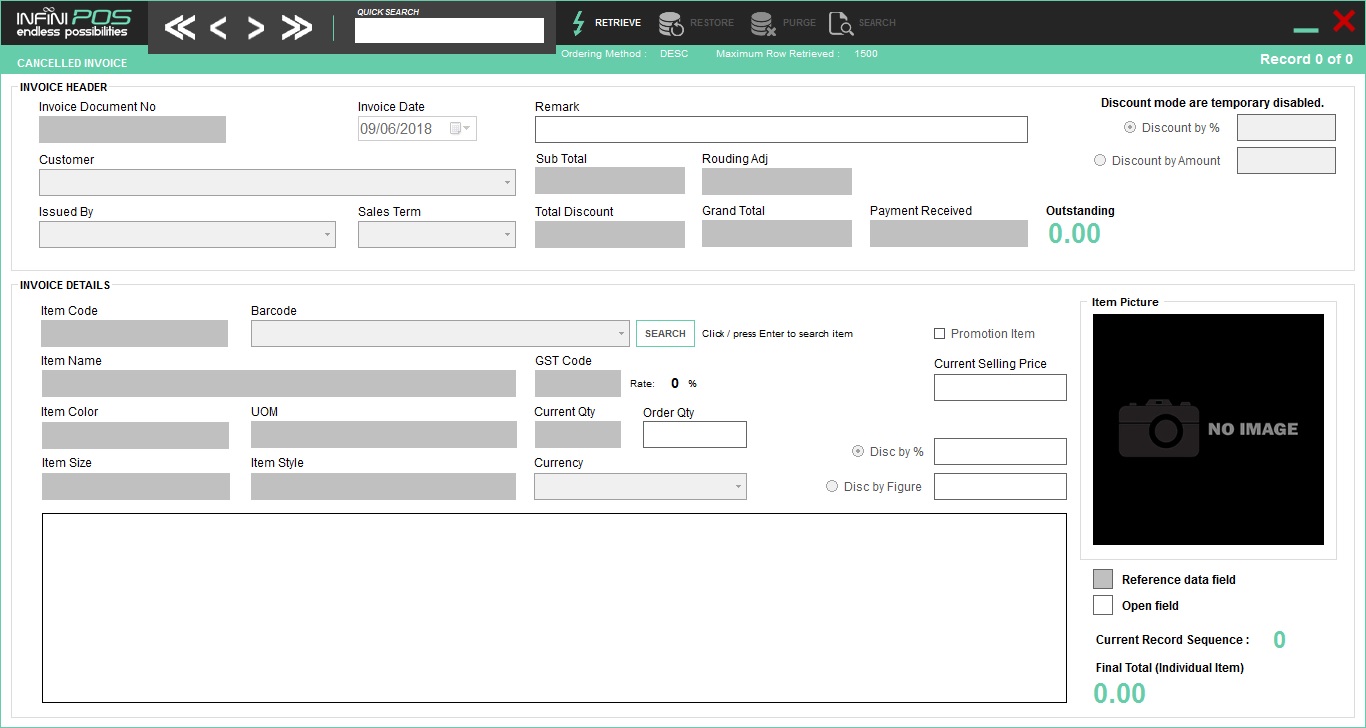1366x728 pixels.
Task: Click the Purge database icon
Action: coord(763,23)
